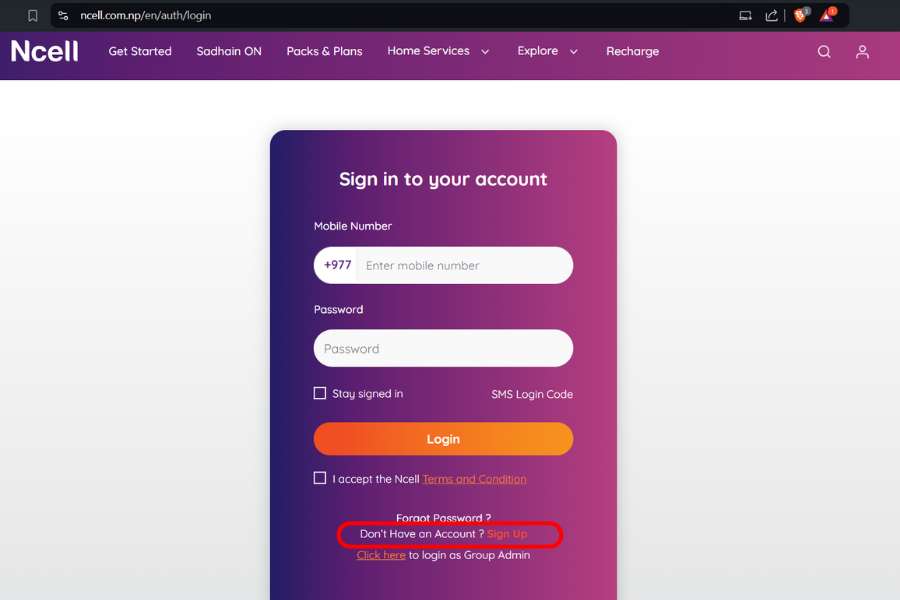Tick the accept Ncell Terms checkbox
The image size is (900, 600).
pos(320,478)
